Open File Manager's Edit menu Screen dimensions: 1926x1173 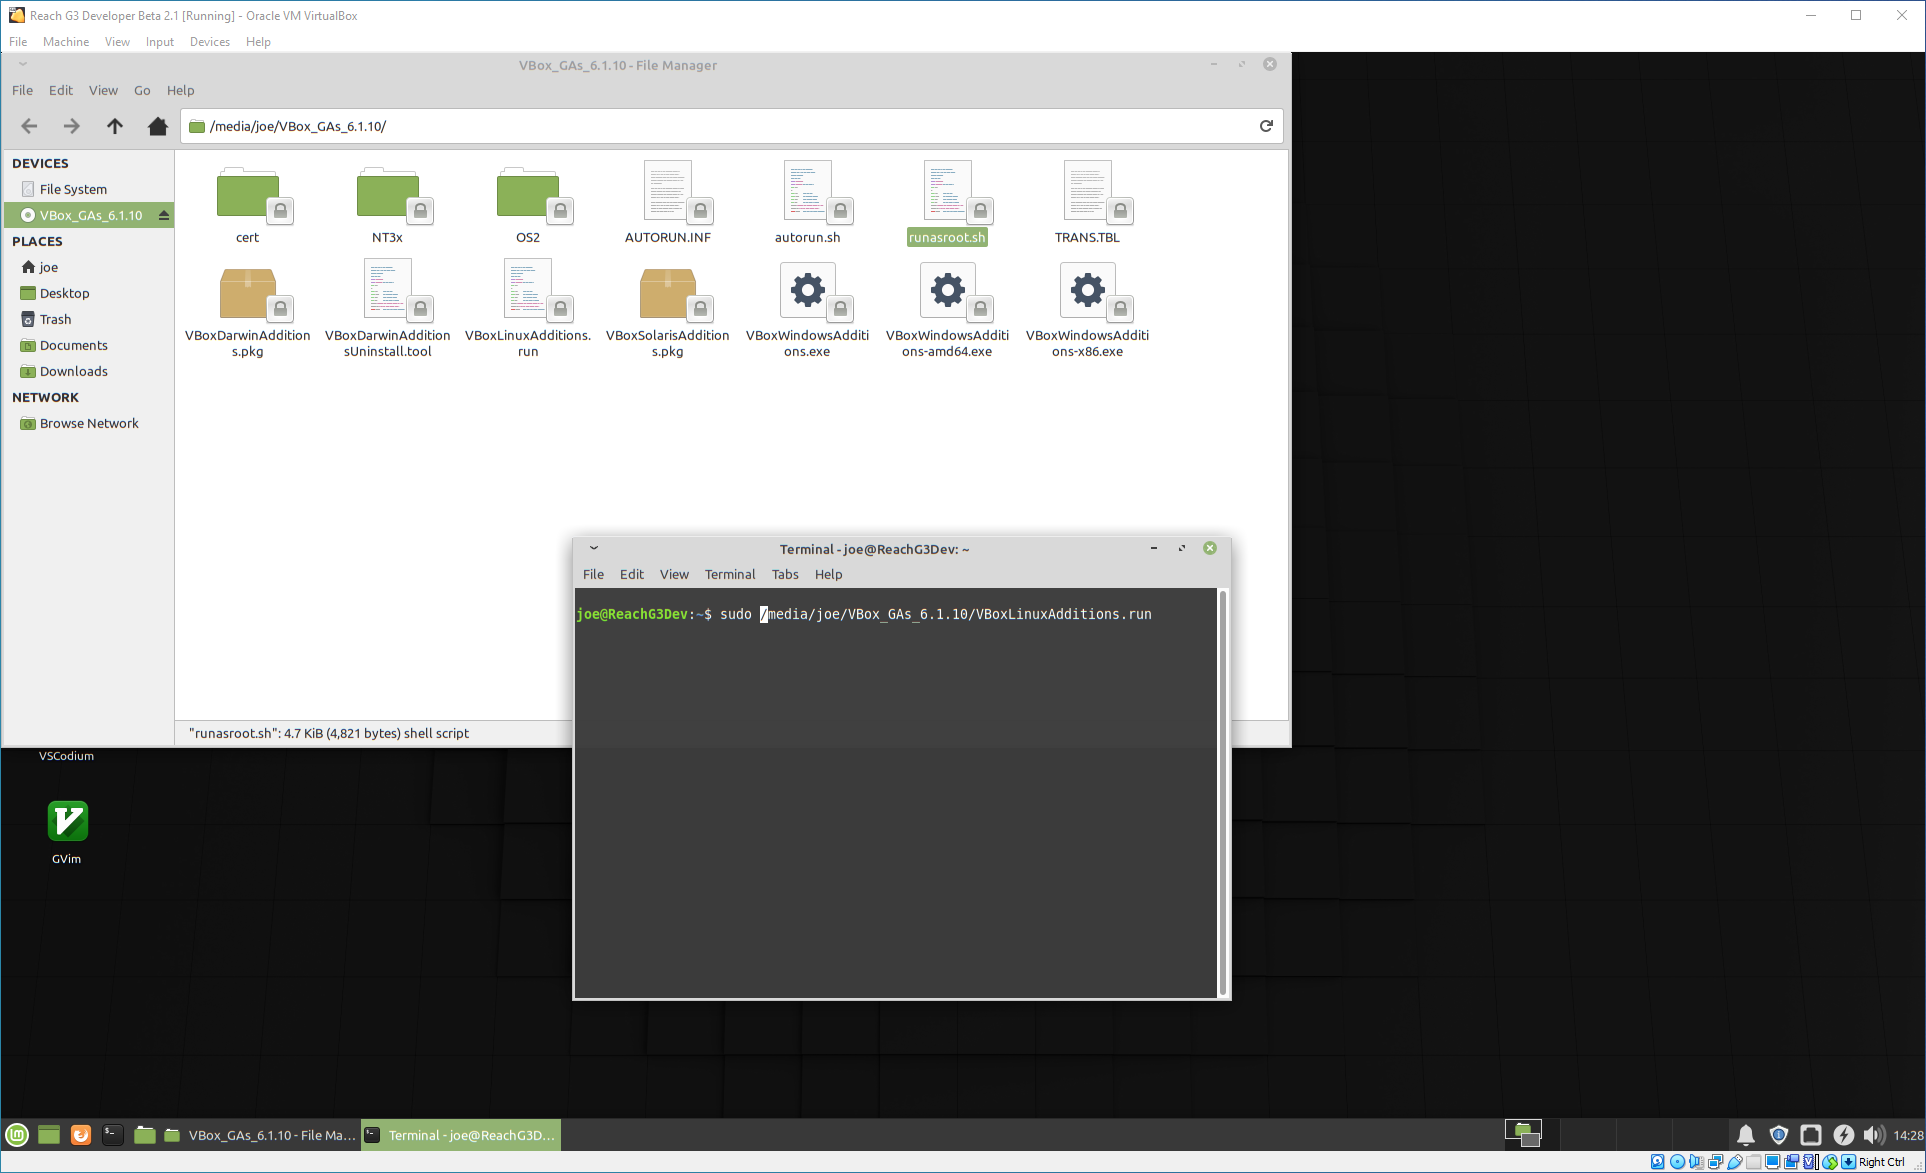click(61, 90)
